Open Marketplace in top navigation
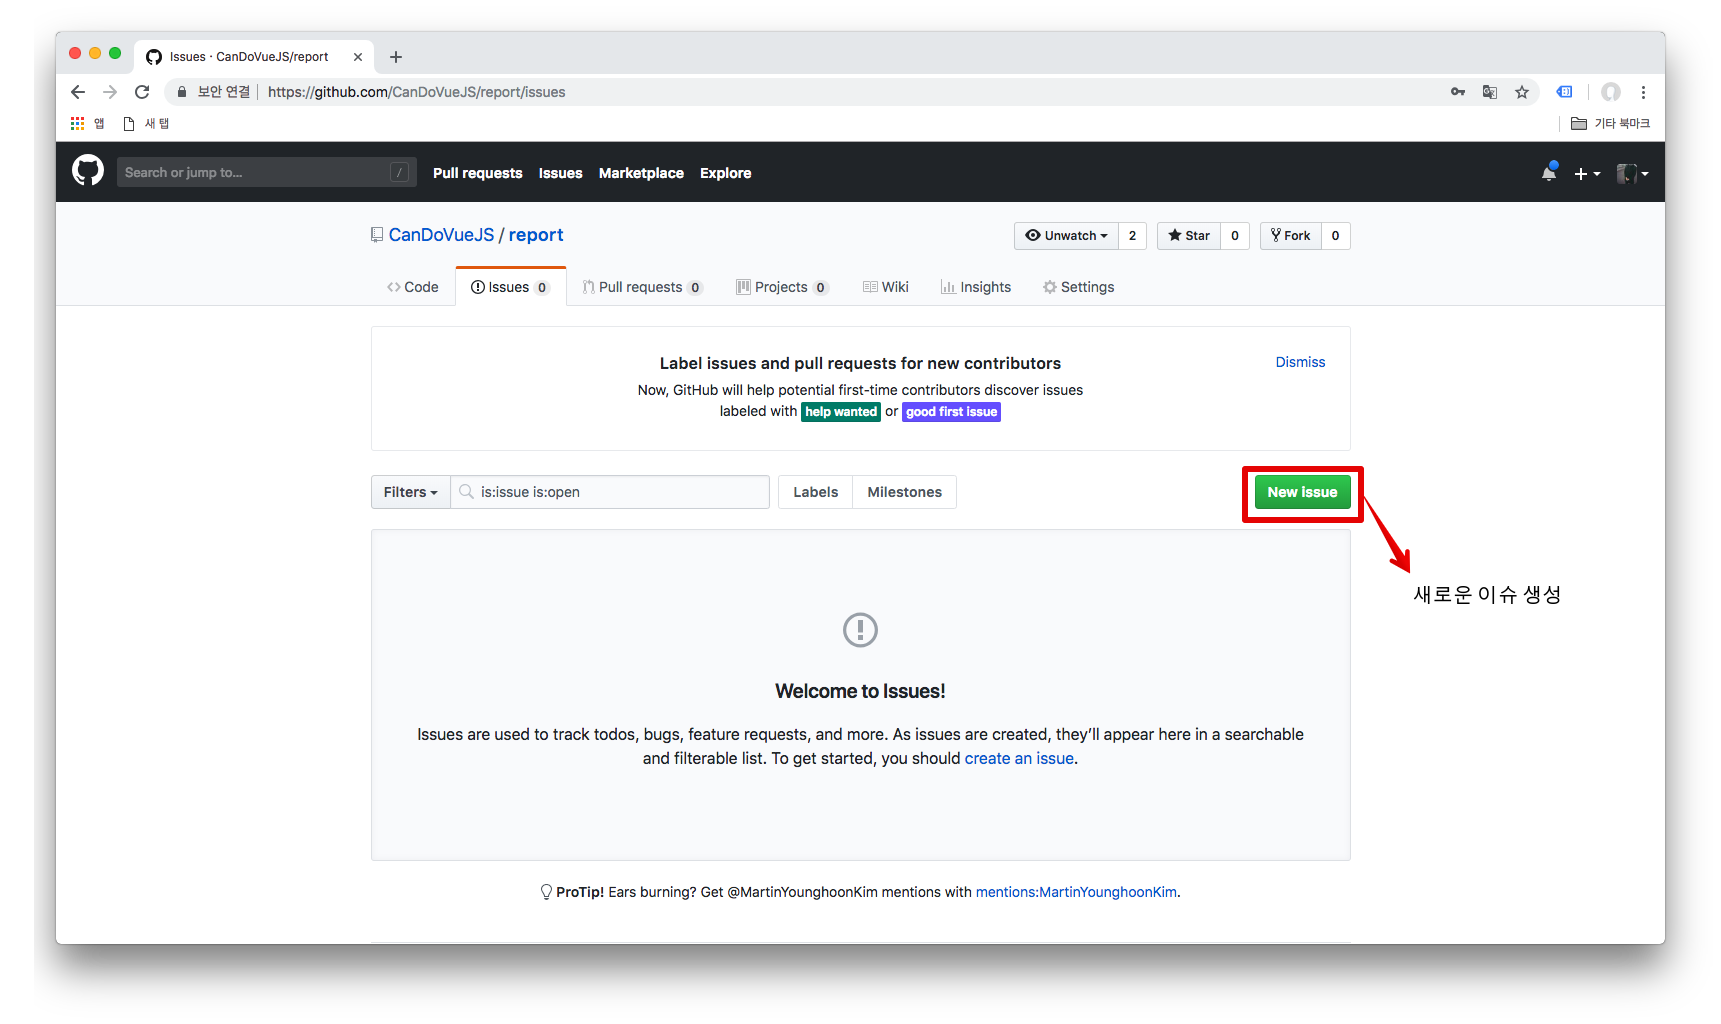 point(641,173)
